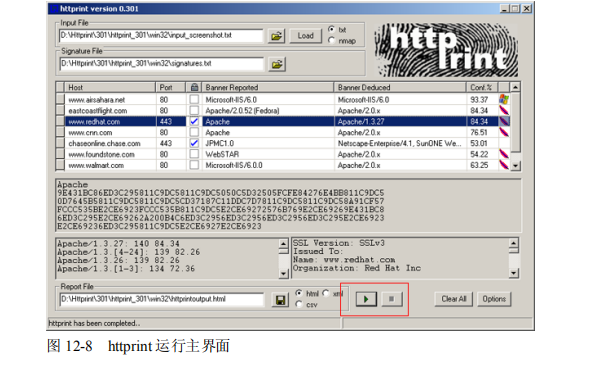
Task: Sort by the Host column header
Action: click(x=110, y=87)
